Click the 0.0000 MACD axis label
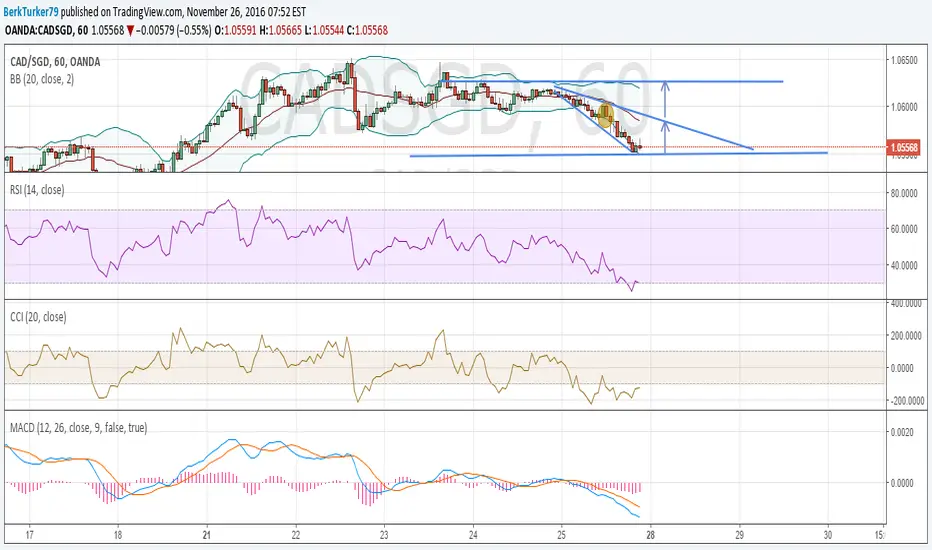Viewport: 932px width, 550px height. click(x=902, y=483)
